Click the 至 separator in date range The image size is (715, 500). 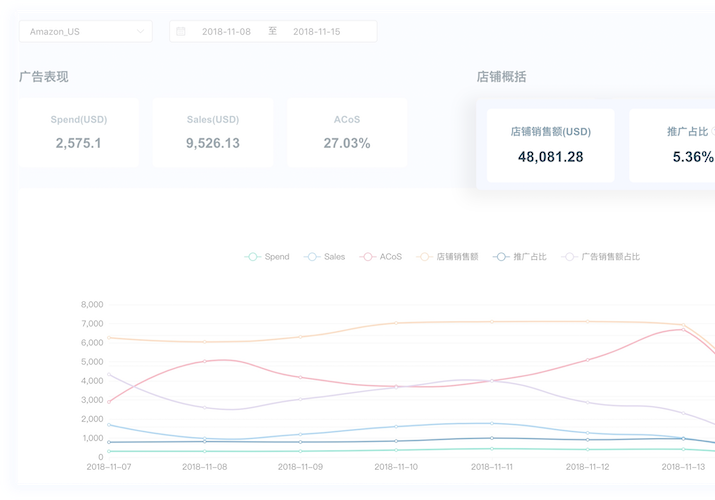tap(272, 31)
